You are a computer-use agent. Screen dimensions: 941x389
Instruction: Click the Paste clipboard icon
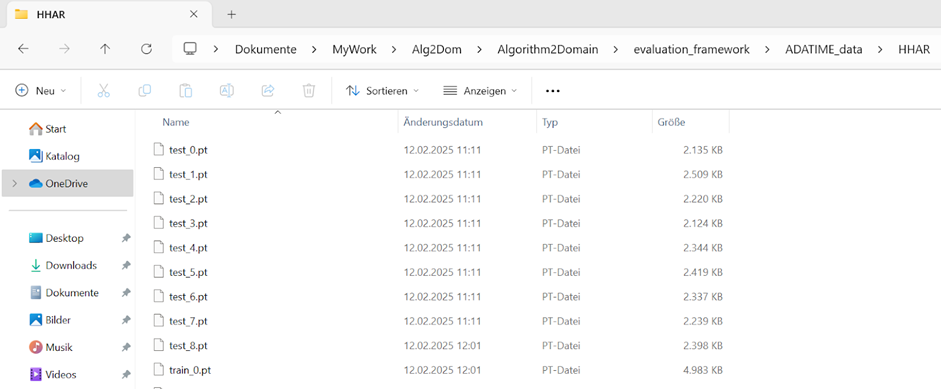(x=185, y=91)
